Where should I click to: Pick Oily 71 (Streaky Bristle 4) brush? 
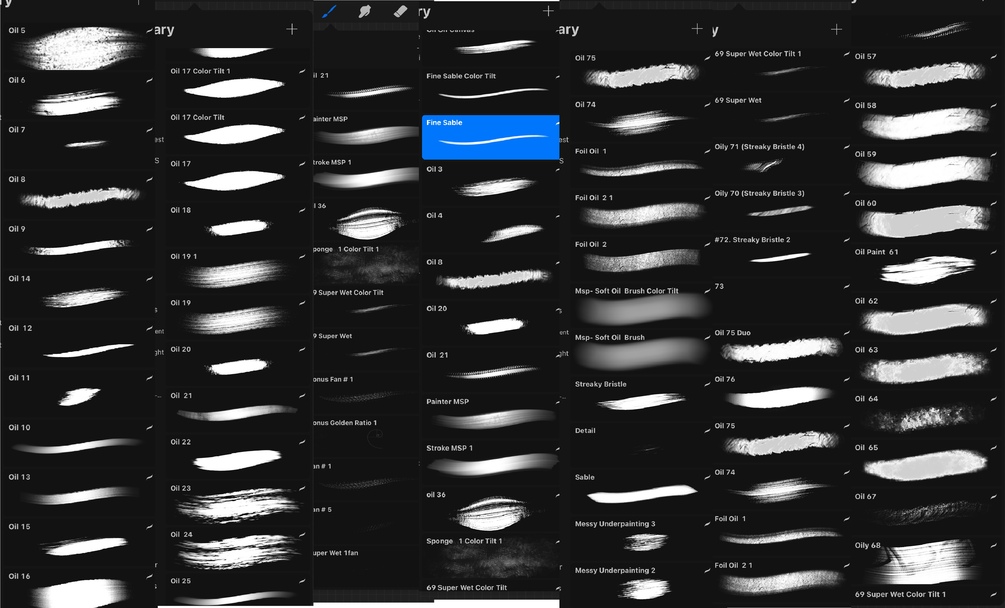(781, 161)
